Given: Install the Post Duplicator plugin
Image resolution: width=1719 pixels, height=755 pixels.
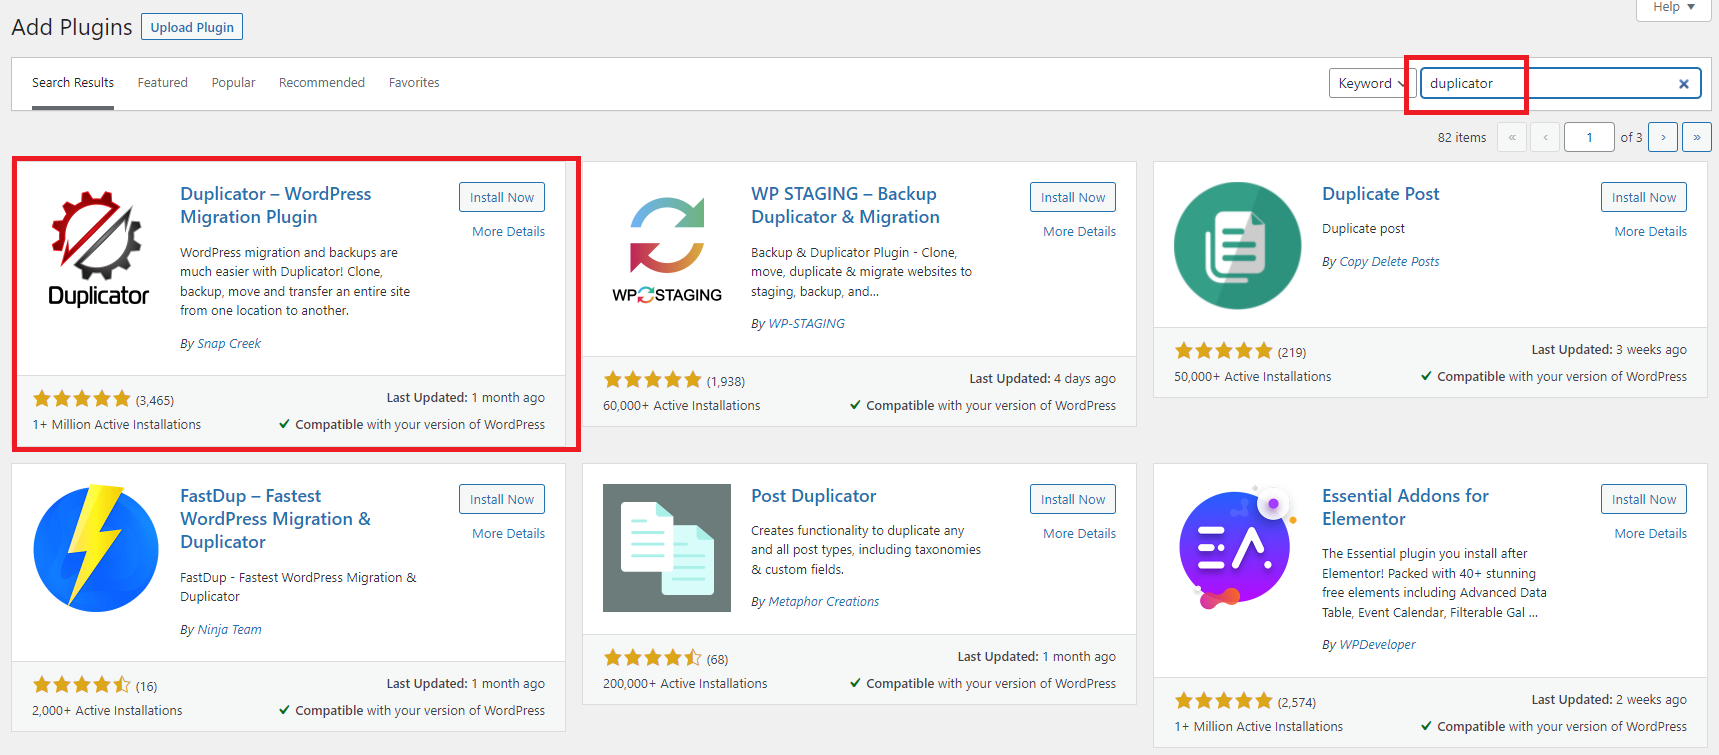Looking at the screenshot, I should 1073,499.
